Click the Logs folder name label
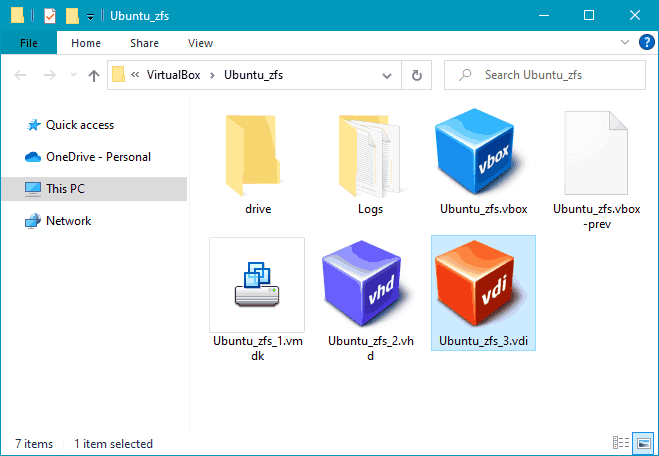Viewport: 659px width, 456px height. coord(370,209)
